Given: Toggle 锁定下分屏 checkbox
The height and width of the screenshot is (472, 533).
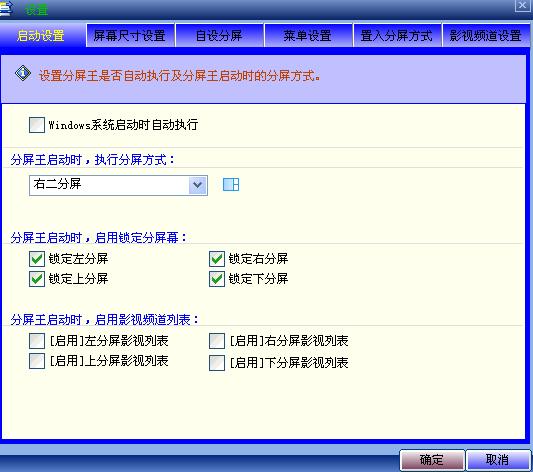Looking at the screenshot, I should [217, 279].
